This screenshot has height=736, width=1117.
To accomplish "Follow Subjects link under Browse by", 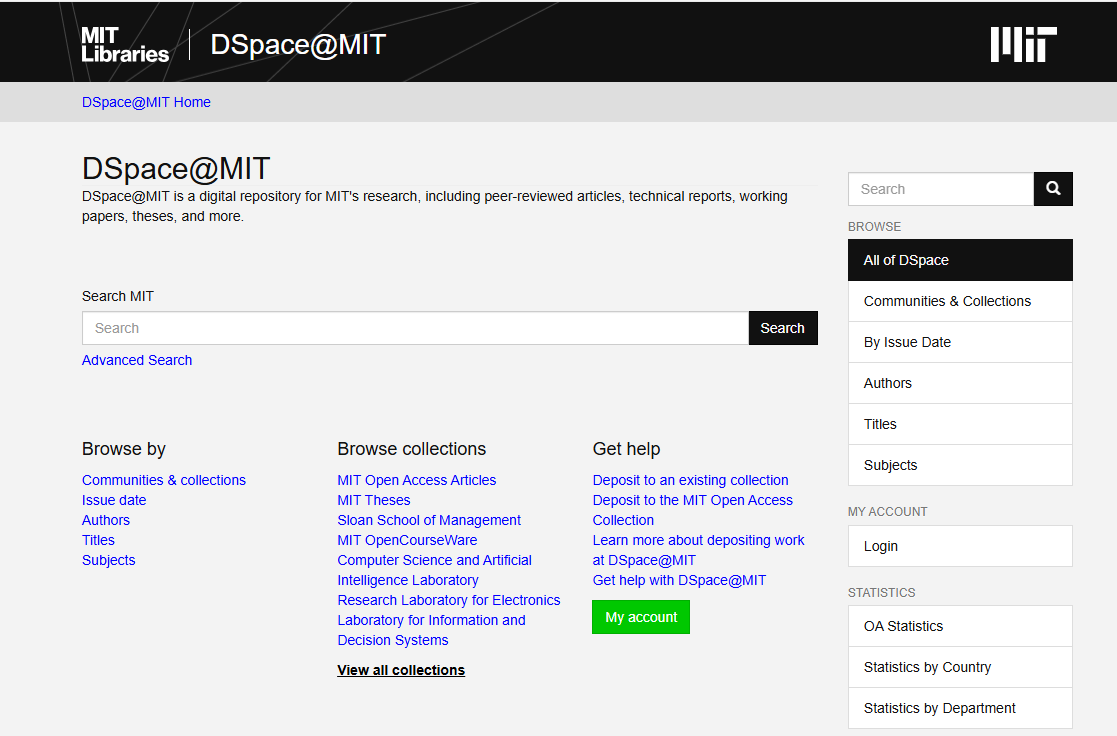I will (x=108, y=560).
